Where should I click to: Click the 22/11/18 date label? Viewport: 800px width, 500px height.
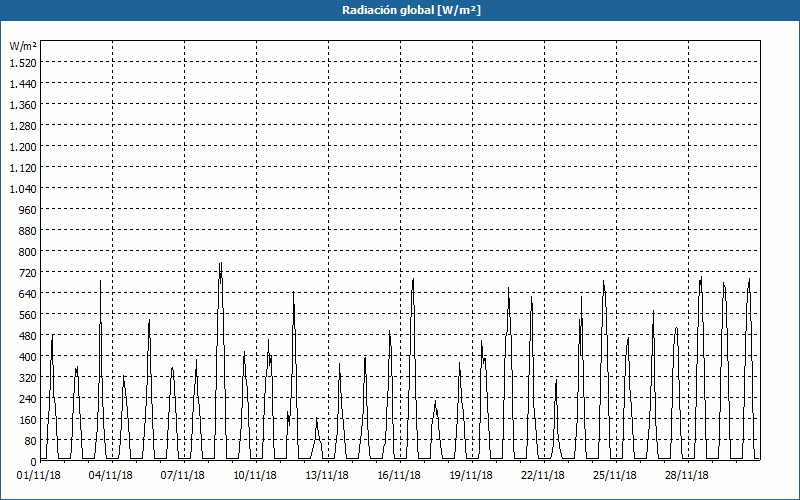tap(543, 476)
